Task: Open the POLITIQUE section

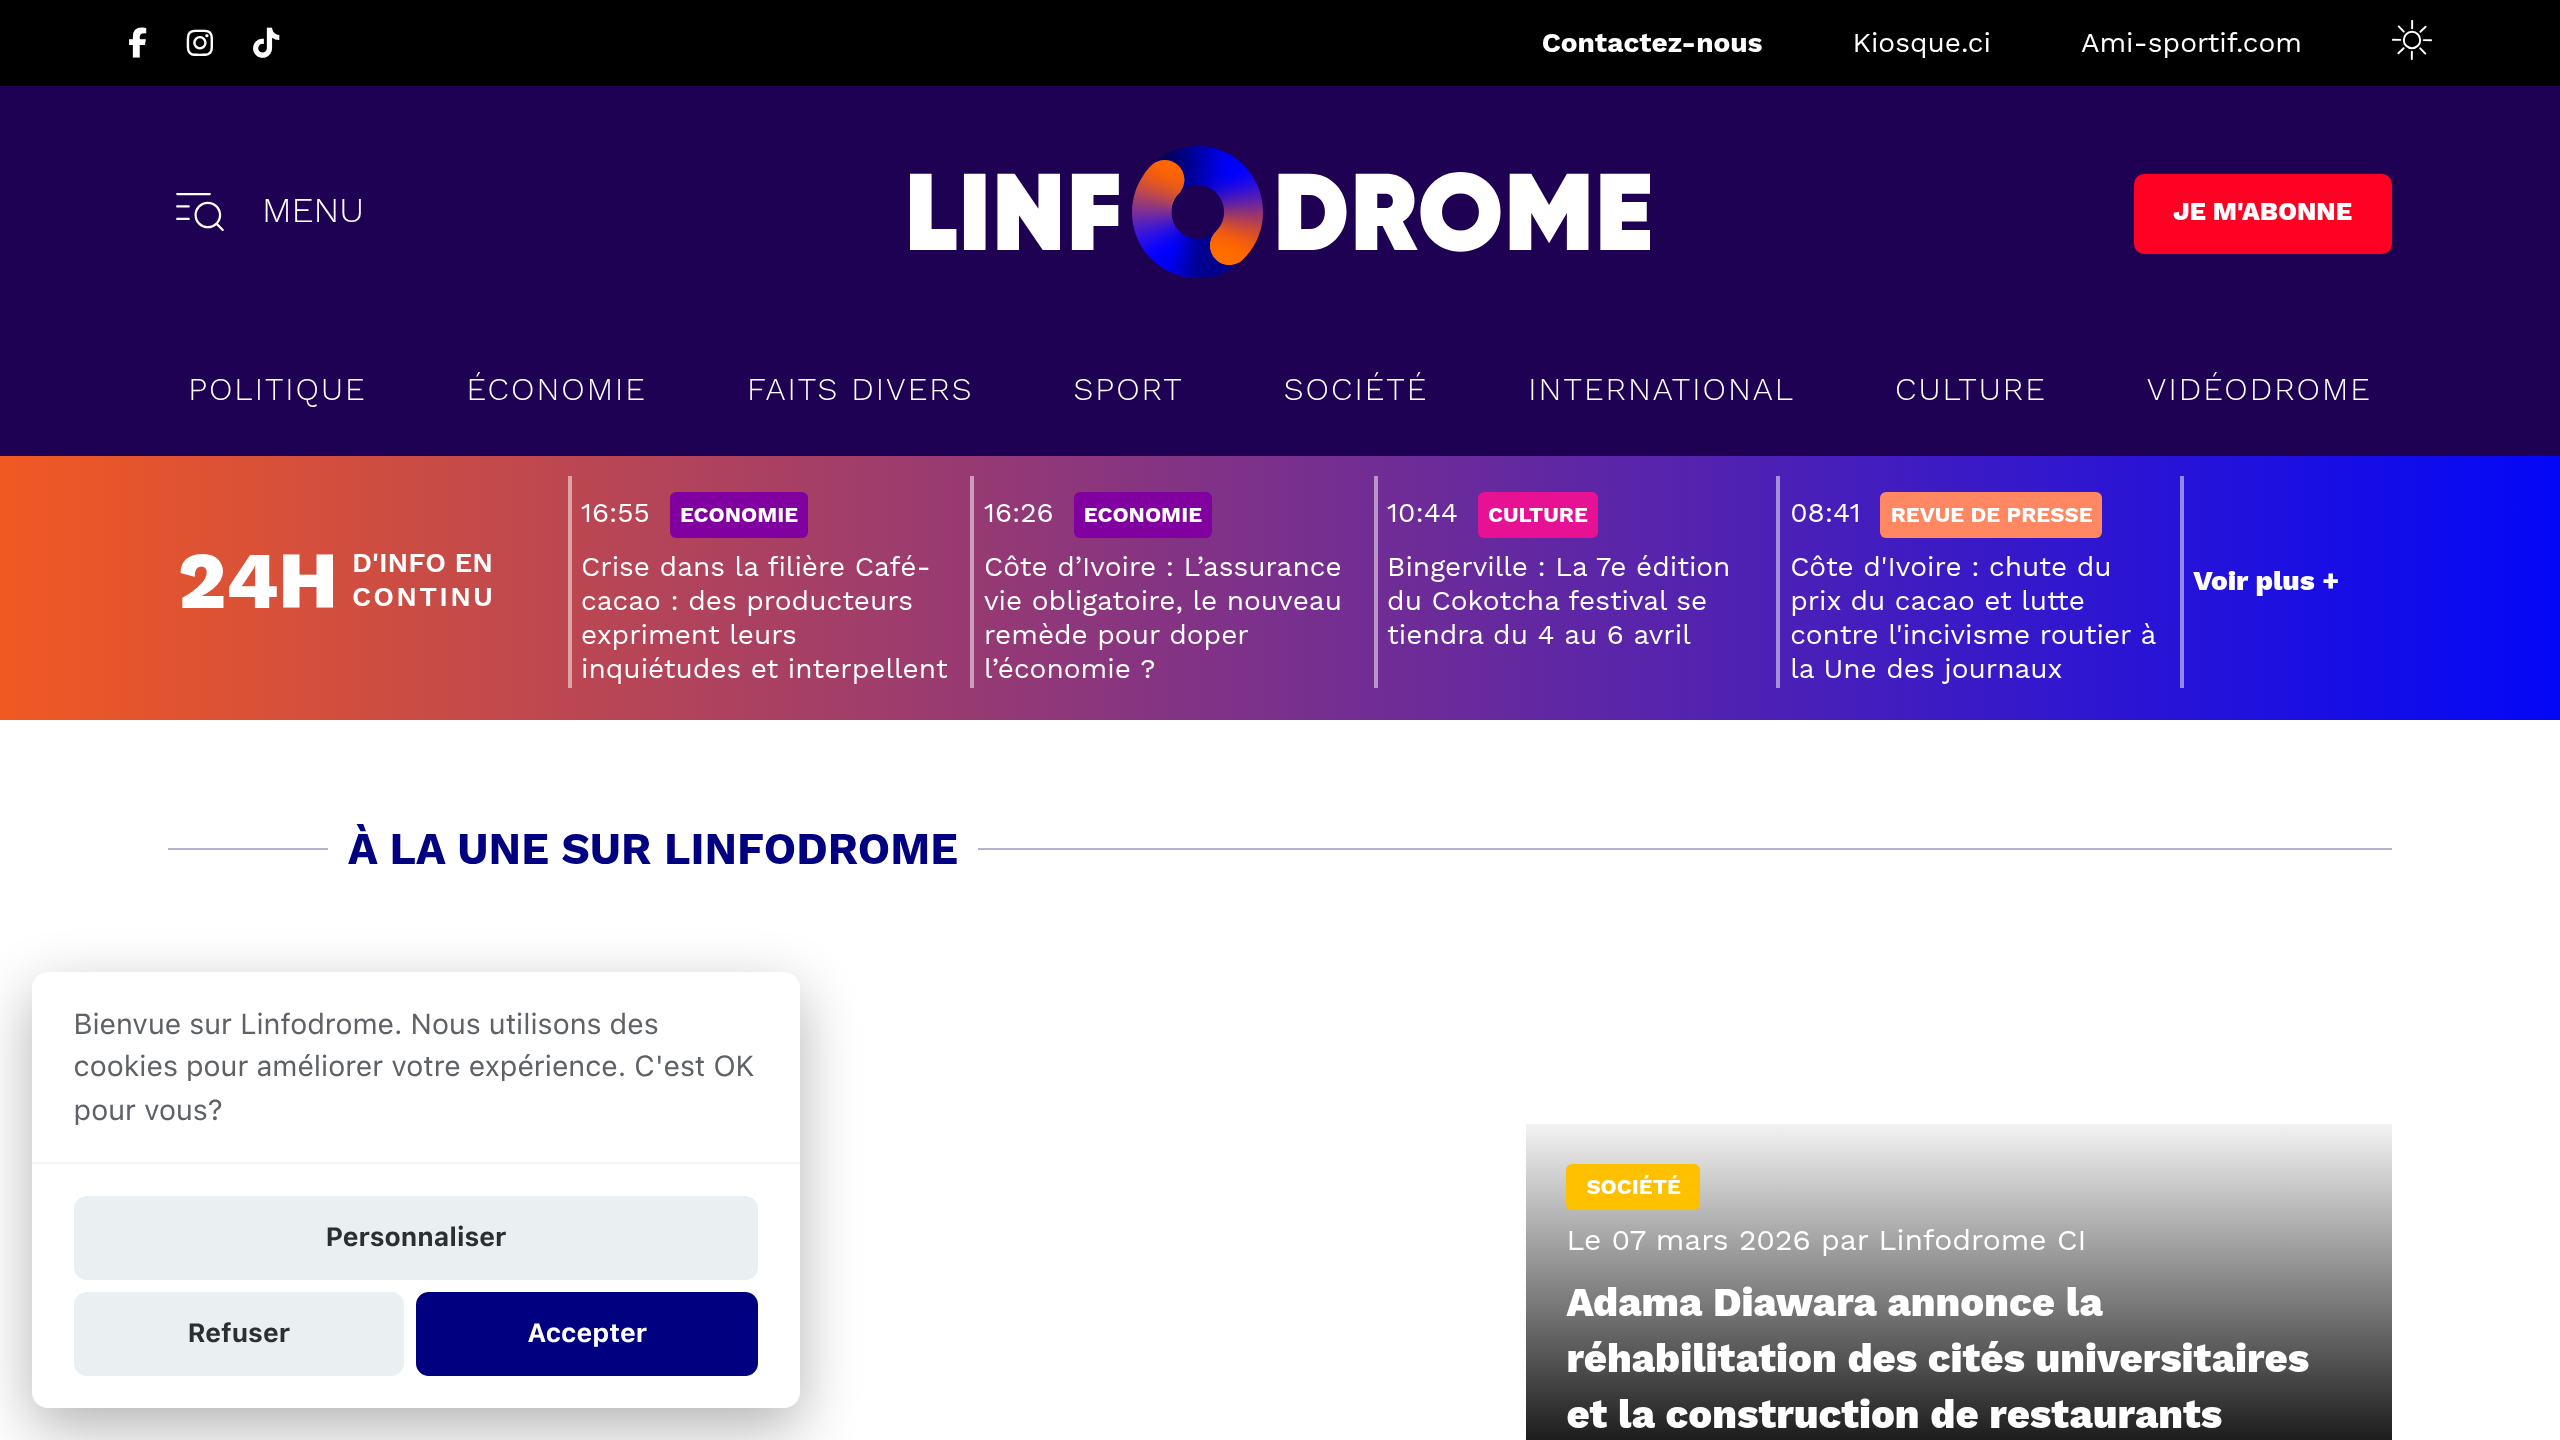Action: click(x=276, y=389)
